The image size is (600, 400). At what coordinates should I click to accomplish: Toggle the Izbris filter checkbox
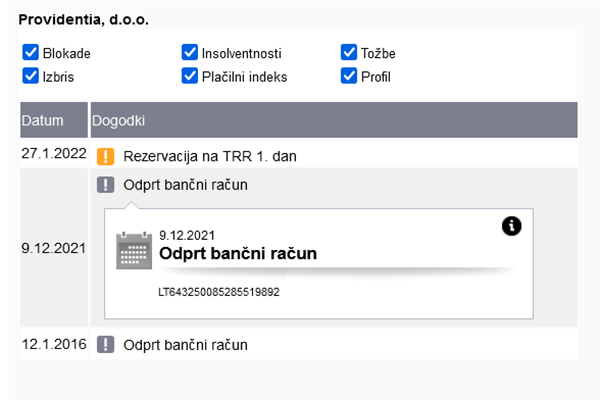[x=30, y=76]
